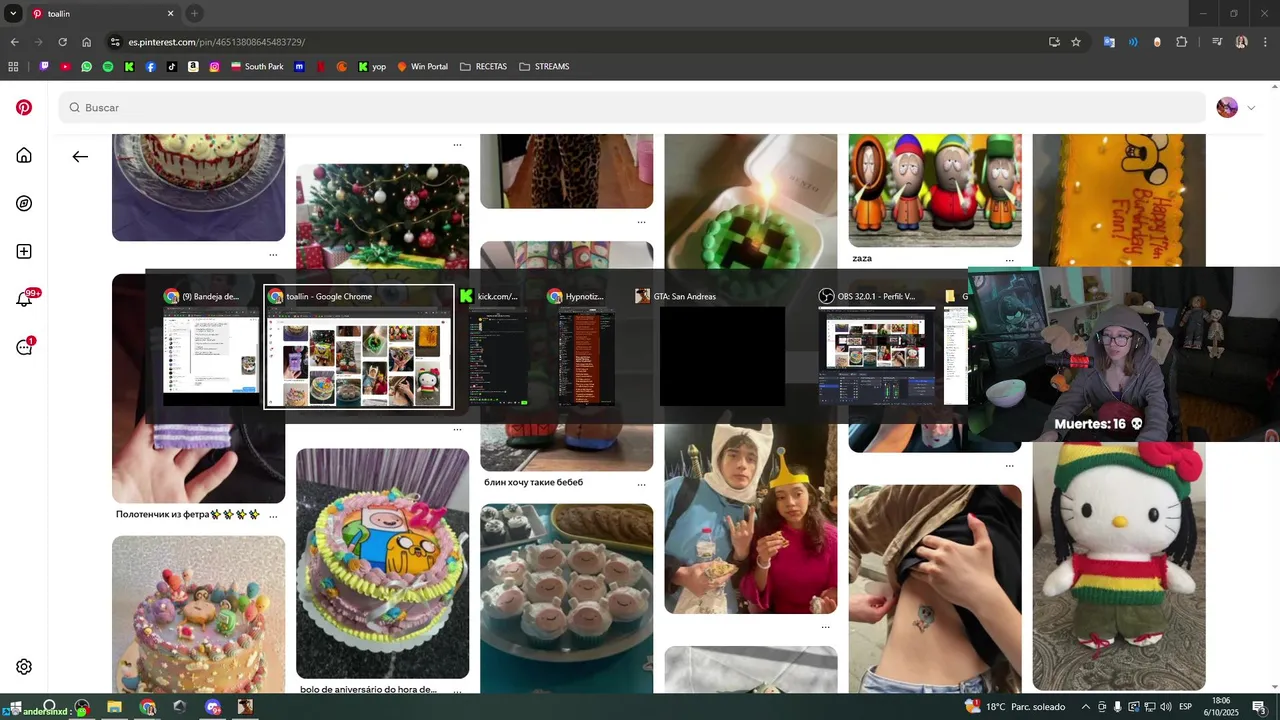Click the Create pin plus icon
This screenshot has height=720, width=1280.
[24, 251]
